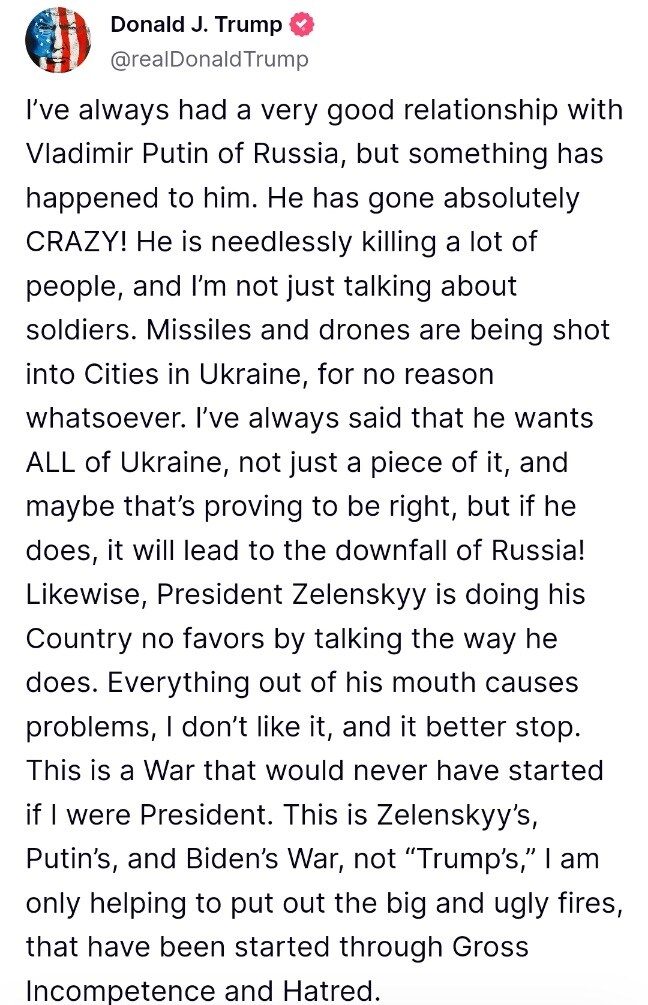648x1005 pixels.
Task: Click "Missiles and drones" in the post
Action: point(274,330)
